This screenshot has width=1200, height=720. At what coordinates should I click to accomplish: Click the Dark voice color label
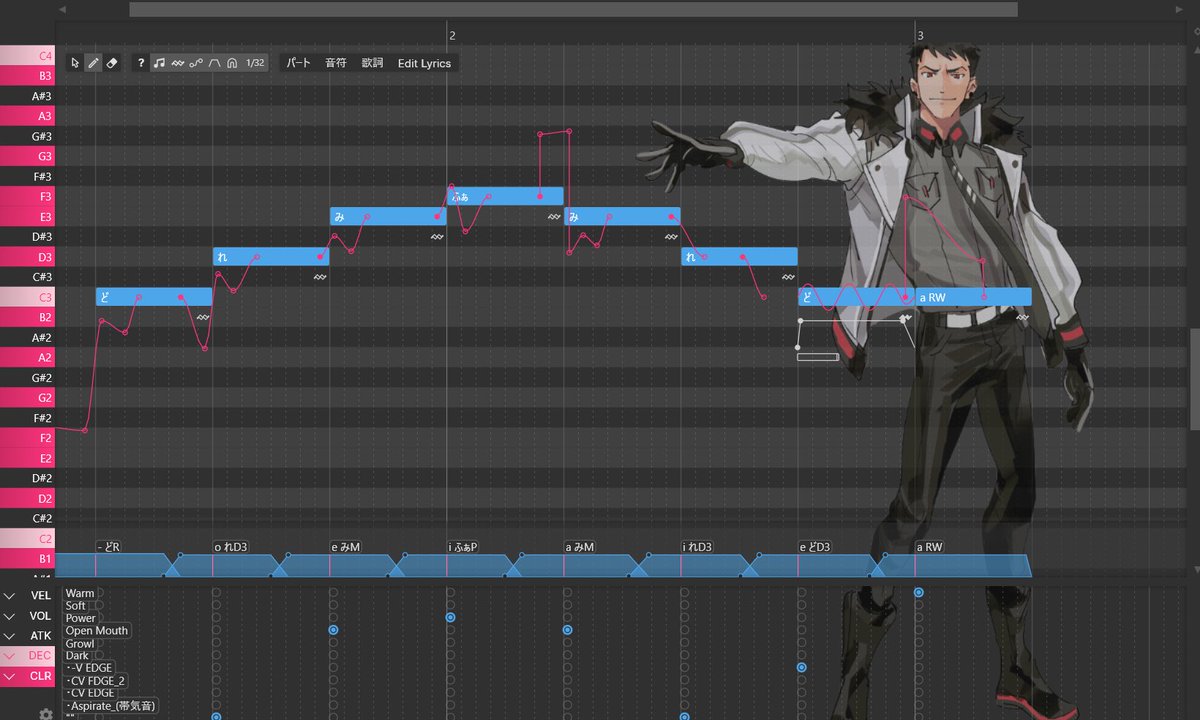click(76, 656)
